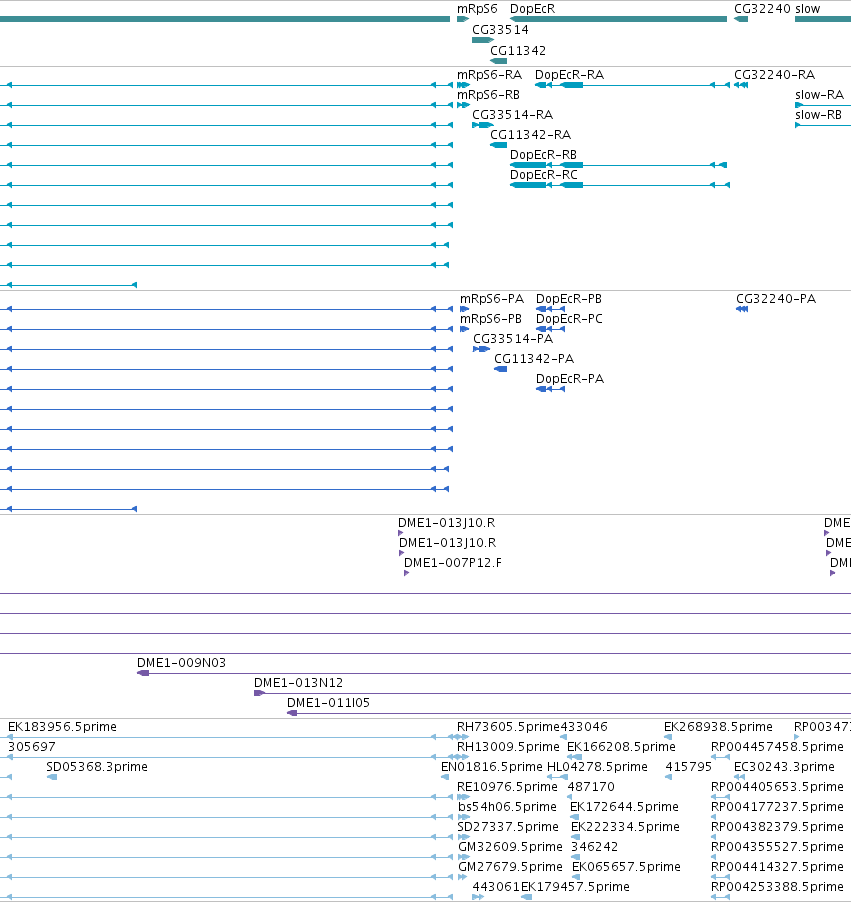
Task: Click the slow gene label
Action: [807, 9]
